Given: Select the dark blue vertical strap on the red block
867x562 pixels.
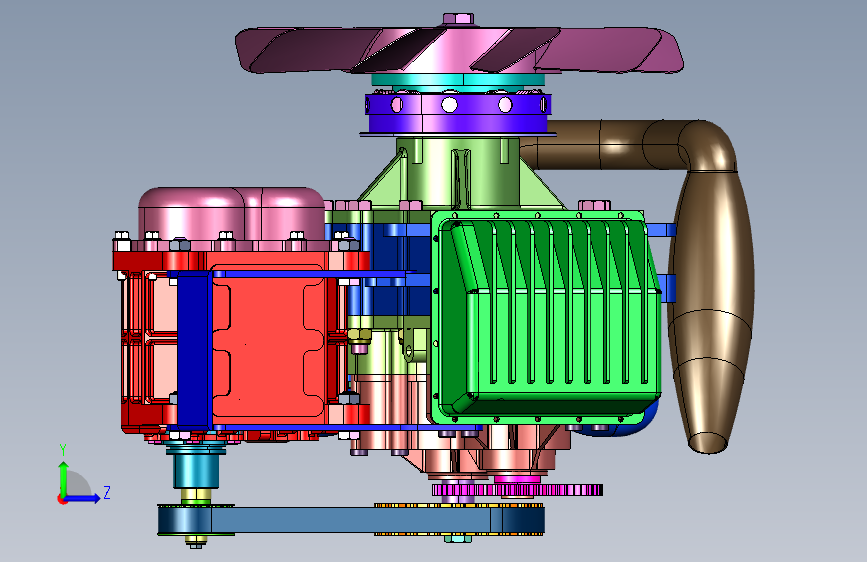Looking at the screenshot, I should coord(194,350).
